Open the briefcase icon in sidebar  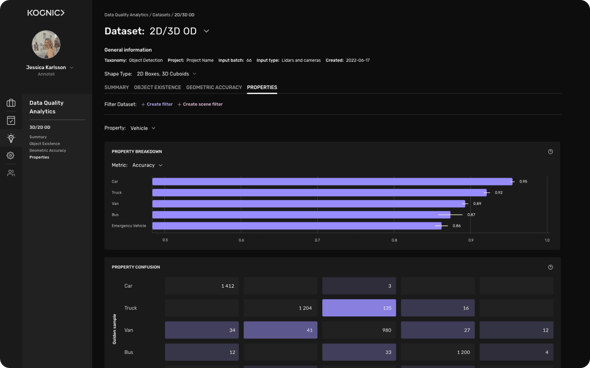[11, 103]
